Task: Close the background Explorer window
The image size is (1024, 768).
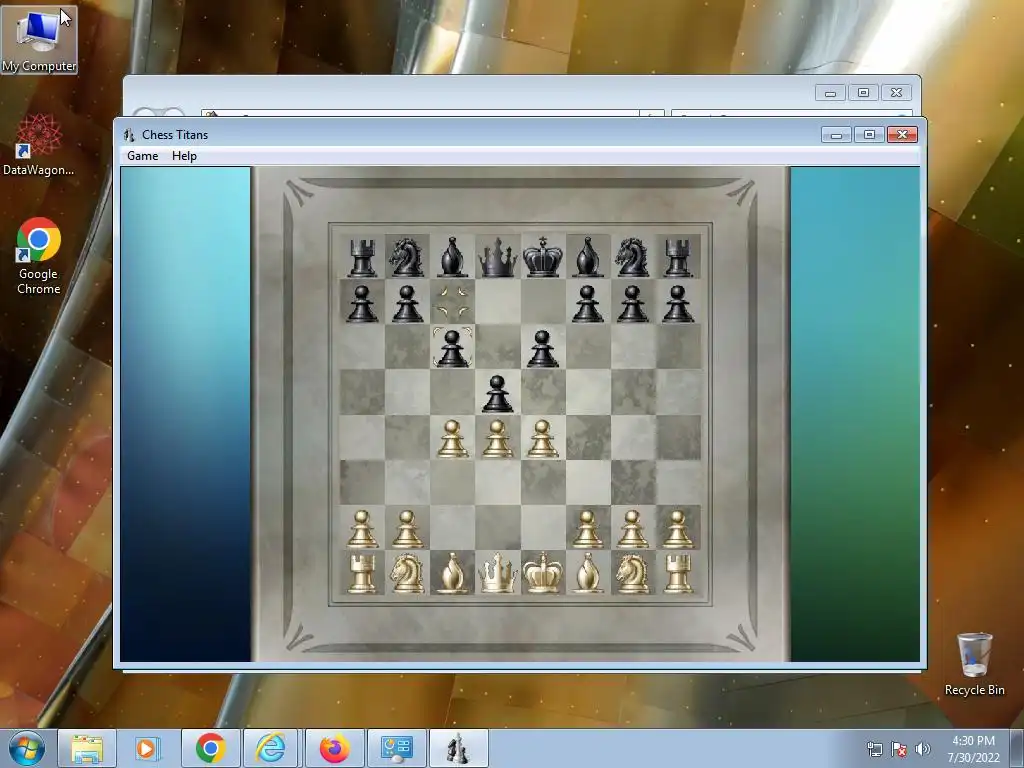Action: (x=897, y=93)
